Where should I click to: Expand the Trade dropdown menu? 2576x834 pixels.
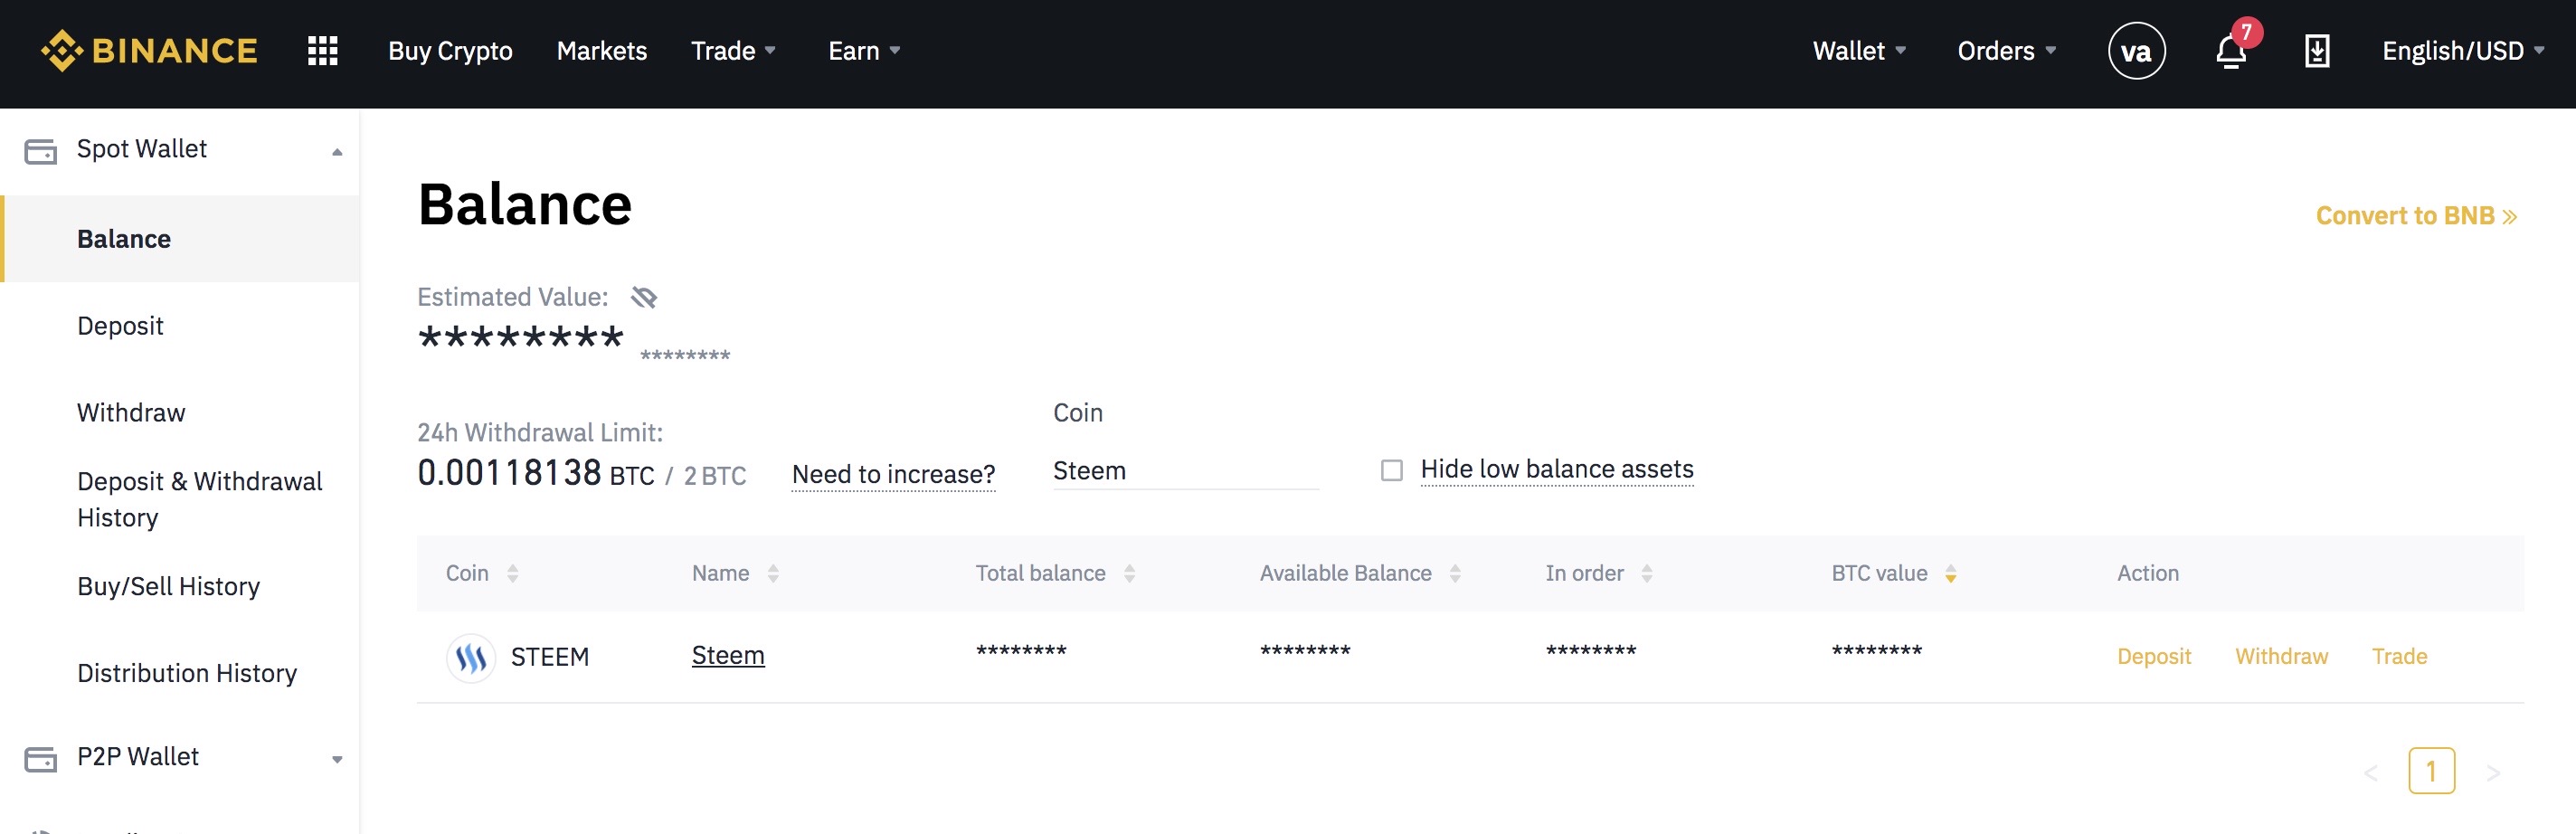[733, 51]
